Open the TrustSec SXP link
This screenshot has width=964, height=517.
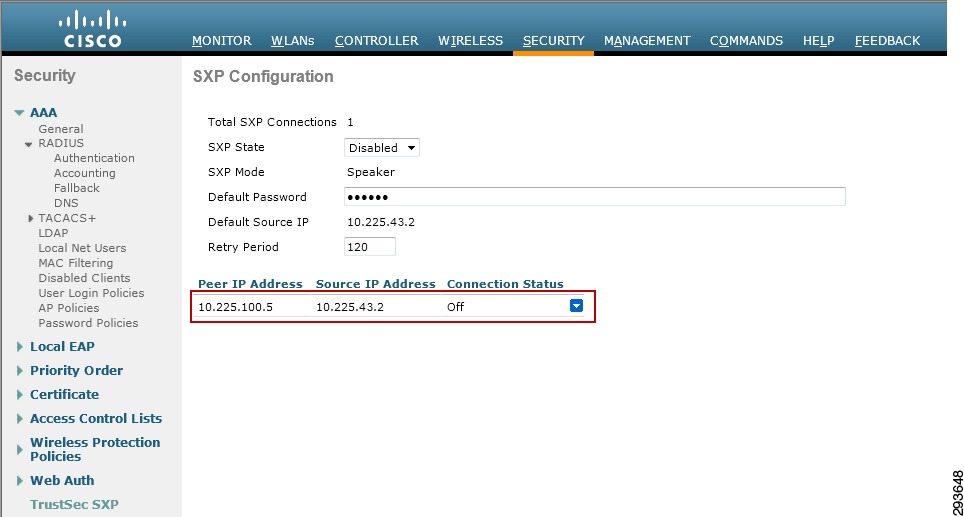click(74, 504)
